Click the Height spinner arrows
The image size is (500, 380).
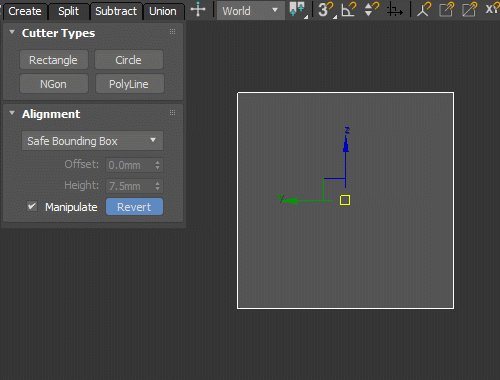157,186
